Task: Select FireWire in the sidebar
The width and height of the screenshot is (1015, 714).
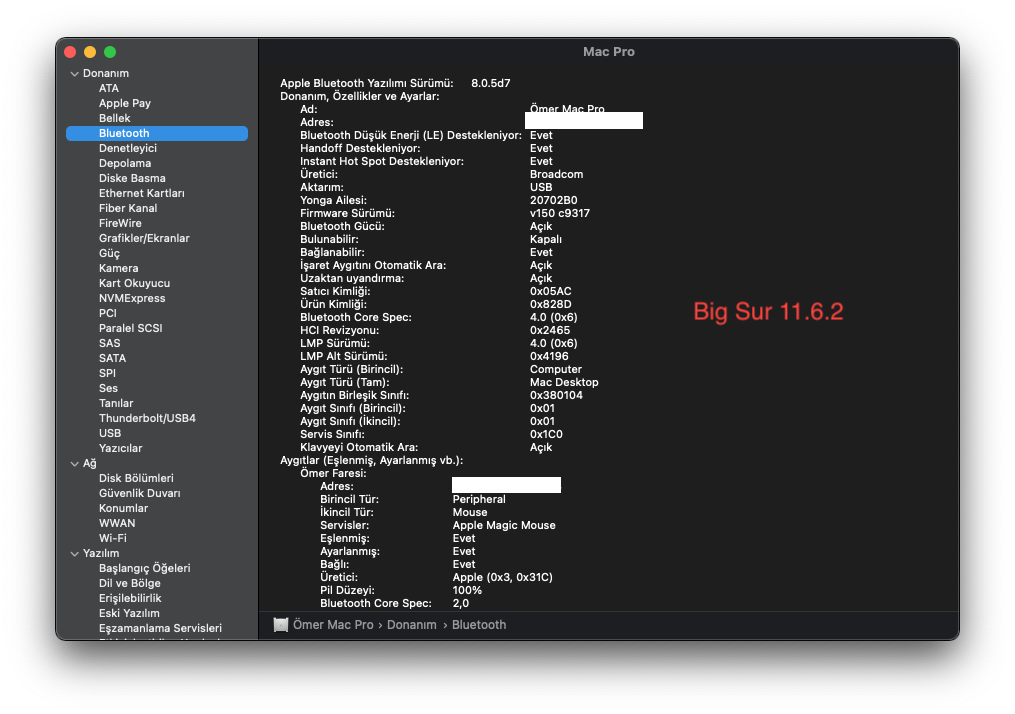Action: (x=120, y=223)
